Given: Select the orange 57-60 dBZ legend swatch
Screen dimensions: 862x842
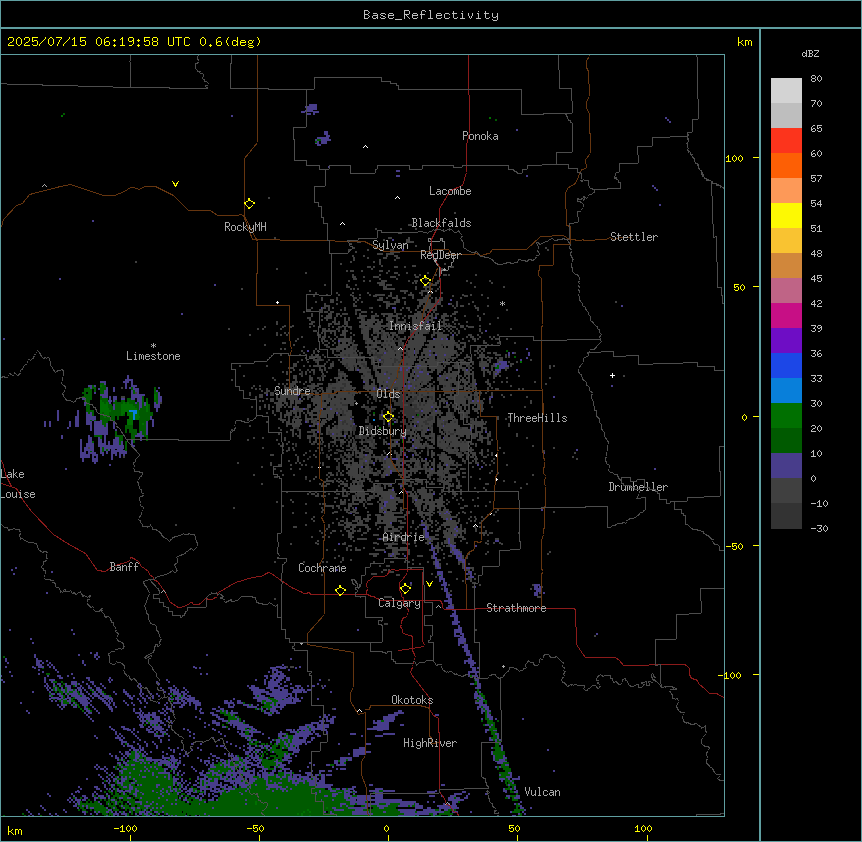Looking at the screenshot, I should [x=786, y=165].
